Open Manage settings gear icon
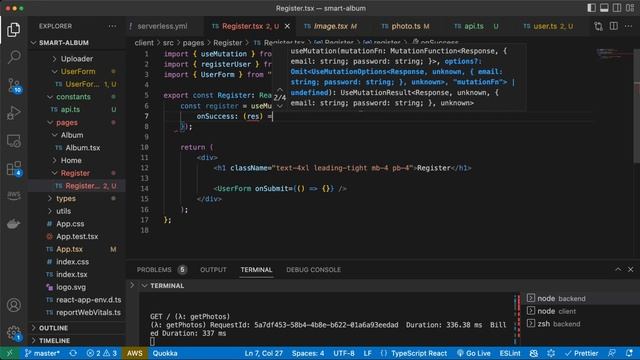This screenshot has height=360, width=640. [13, 333]
